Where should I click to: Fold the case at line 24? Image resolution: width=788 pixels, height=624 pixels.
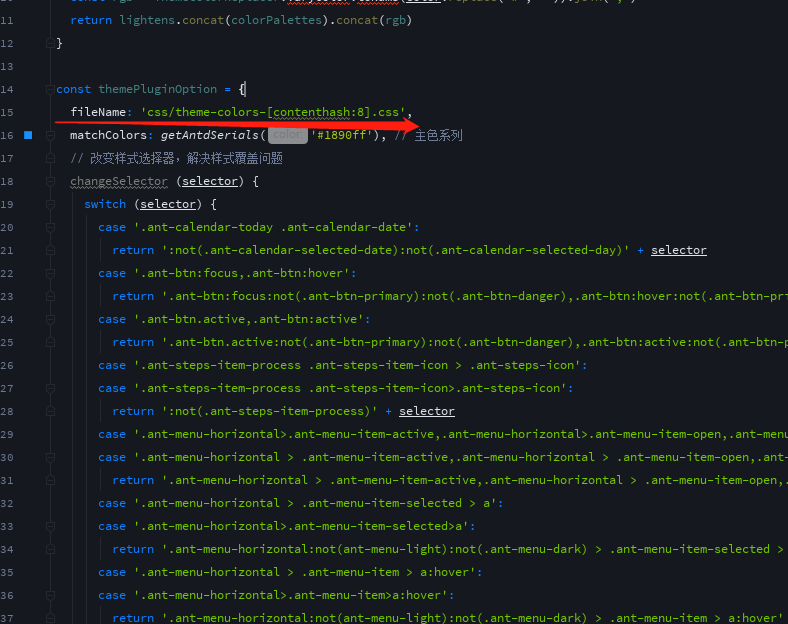click(x=50, y=319)
